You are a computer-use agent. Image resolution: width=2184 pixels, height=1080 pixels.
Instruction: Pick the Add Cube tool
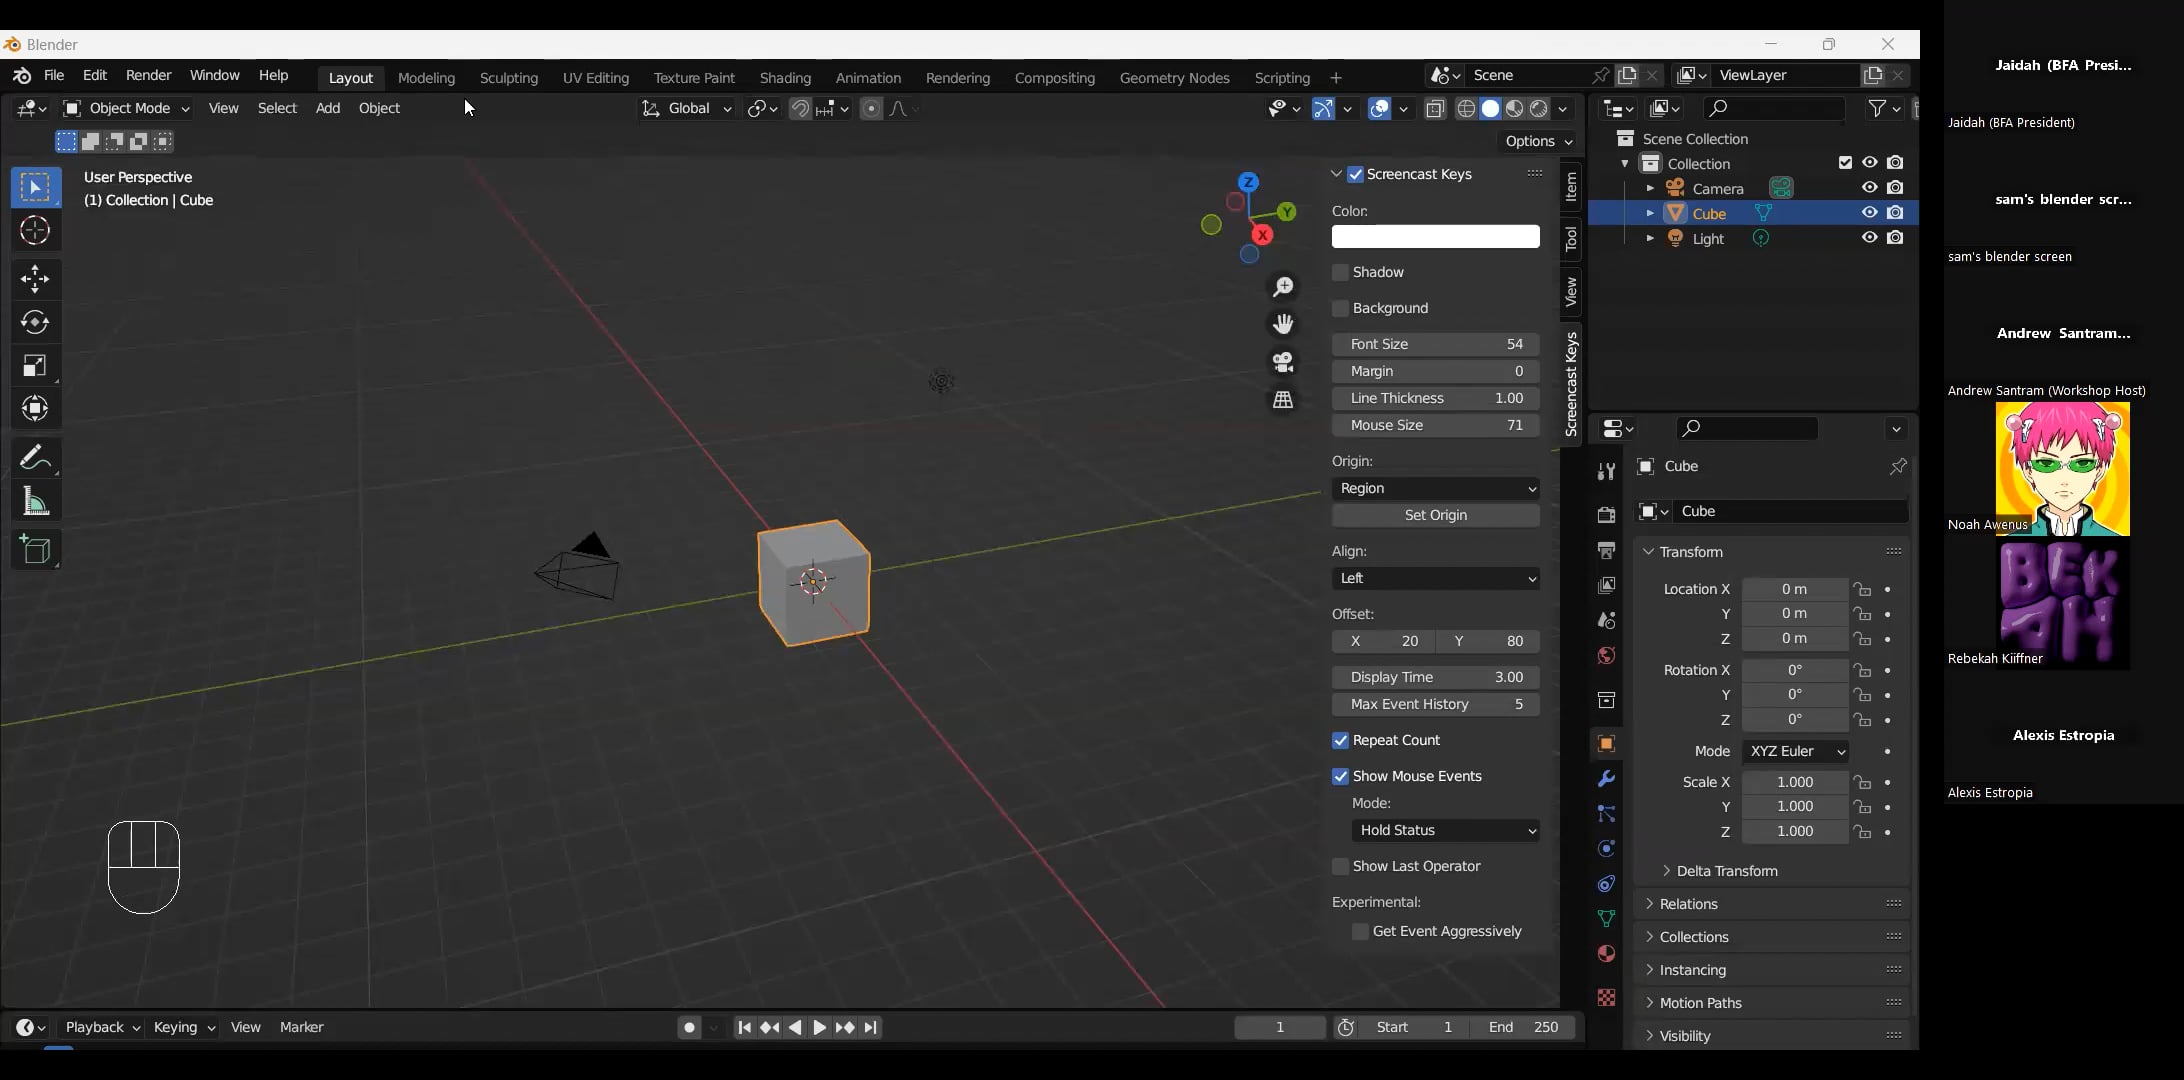coord(35,550)
